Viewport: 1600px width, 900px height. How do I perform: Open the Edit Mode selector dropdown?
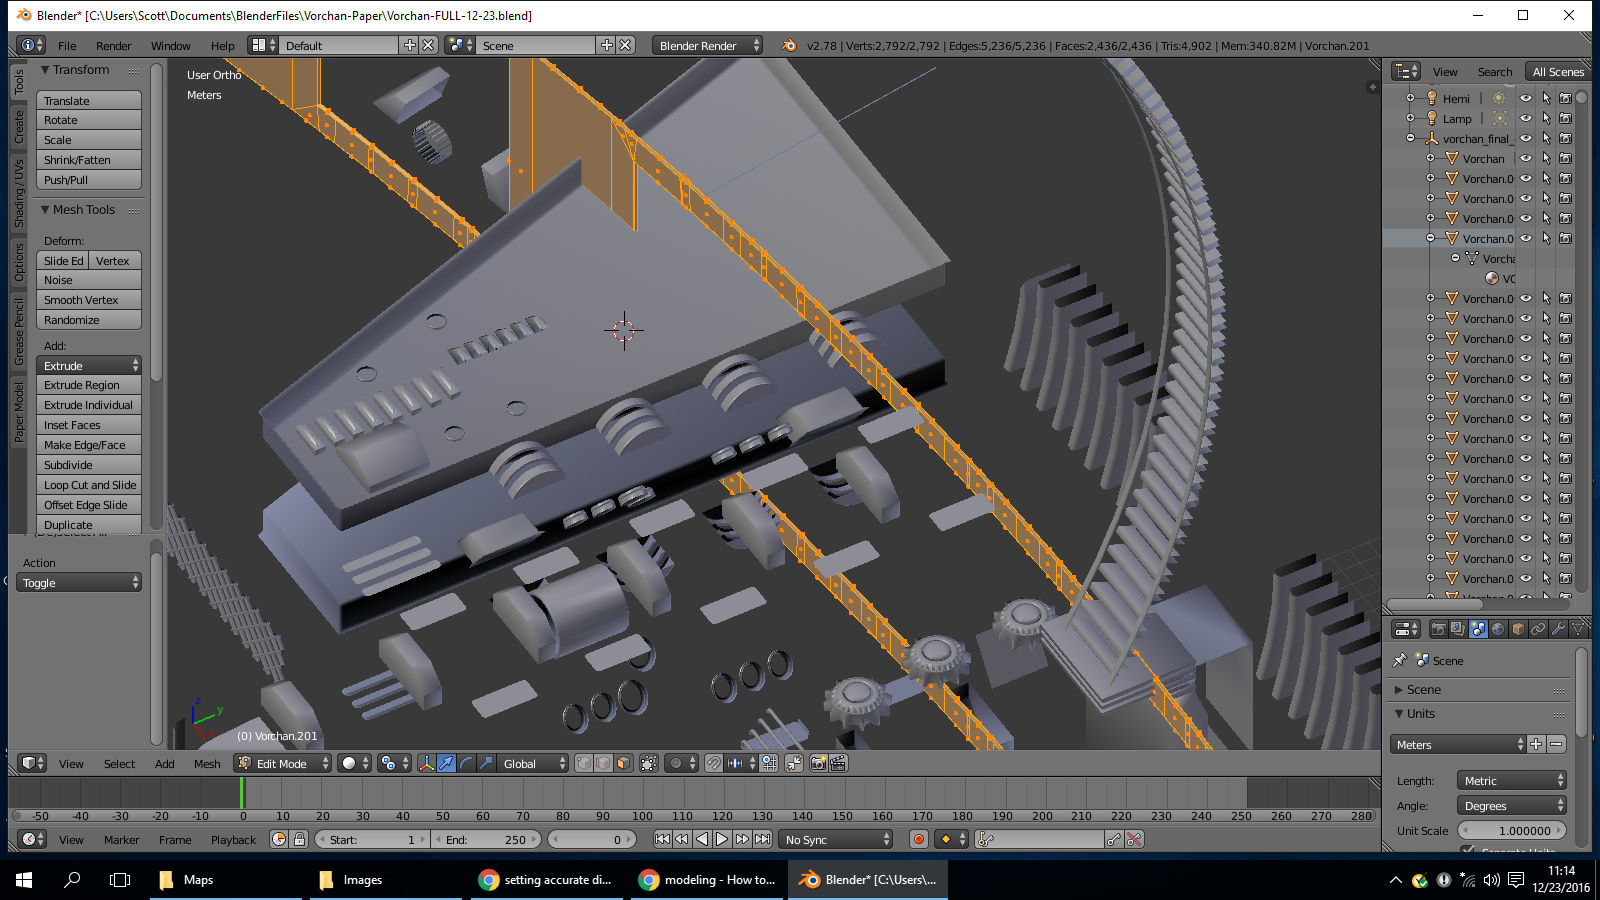(283, 763)
